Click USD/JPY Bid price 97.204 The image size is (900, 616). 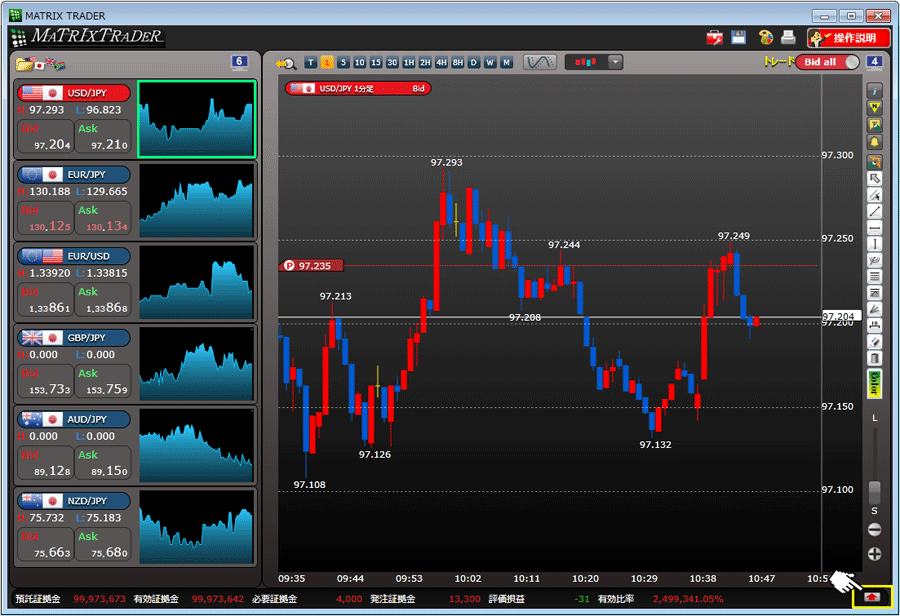pos(45,137)
